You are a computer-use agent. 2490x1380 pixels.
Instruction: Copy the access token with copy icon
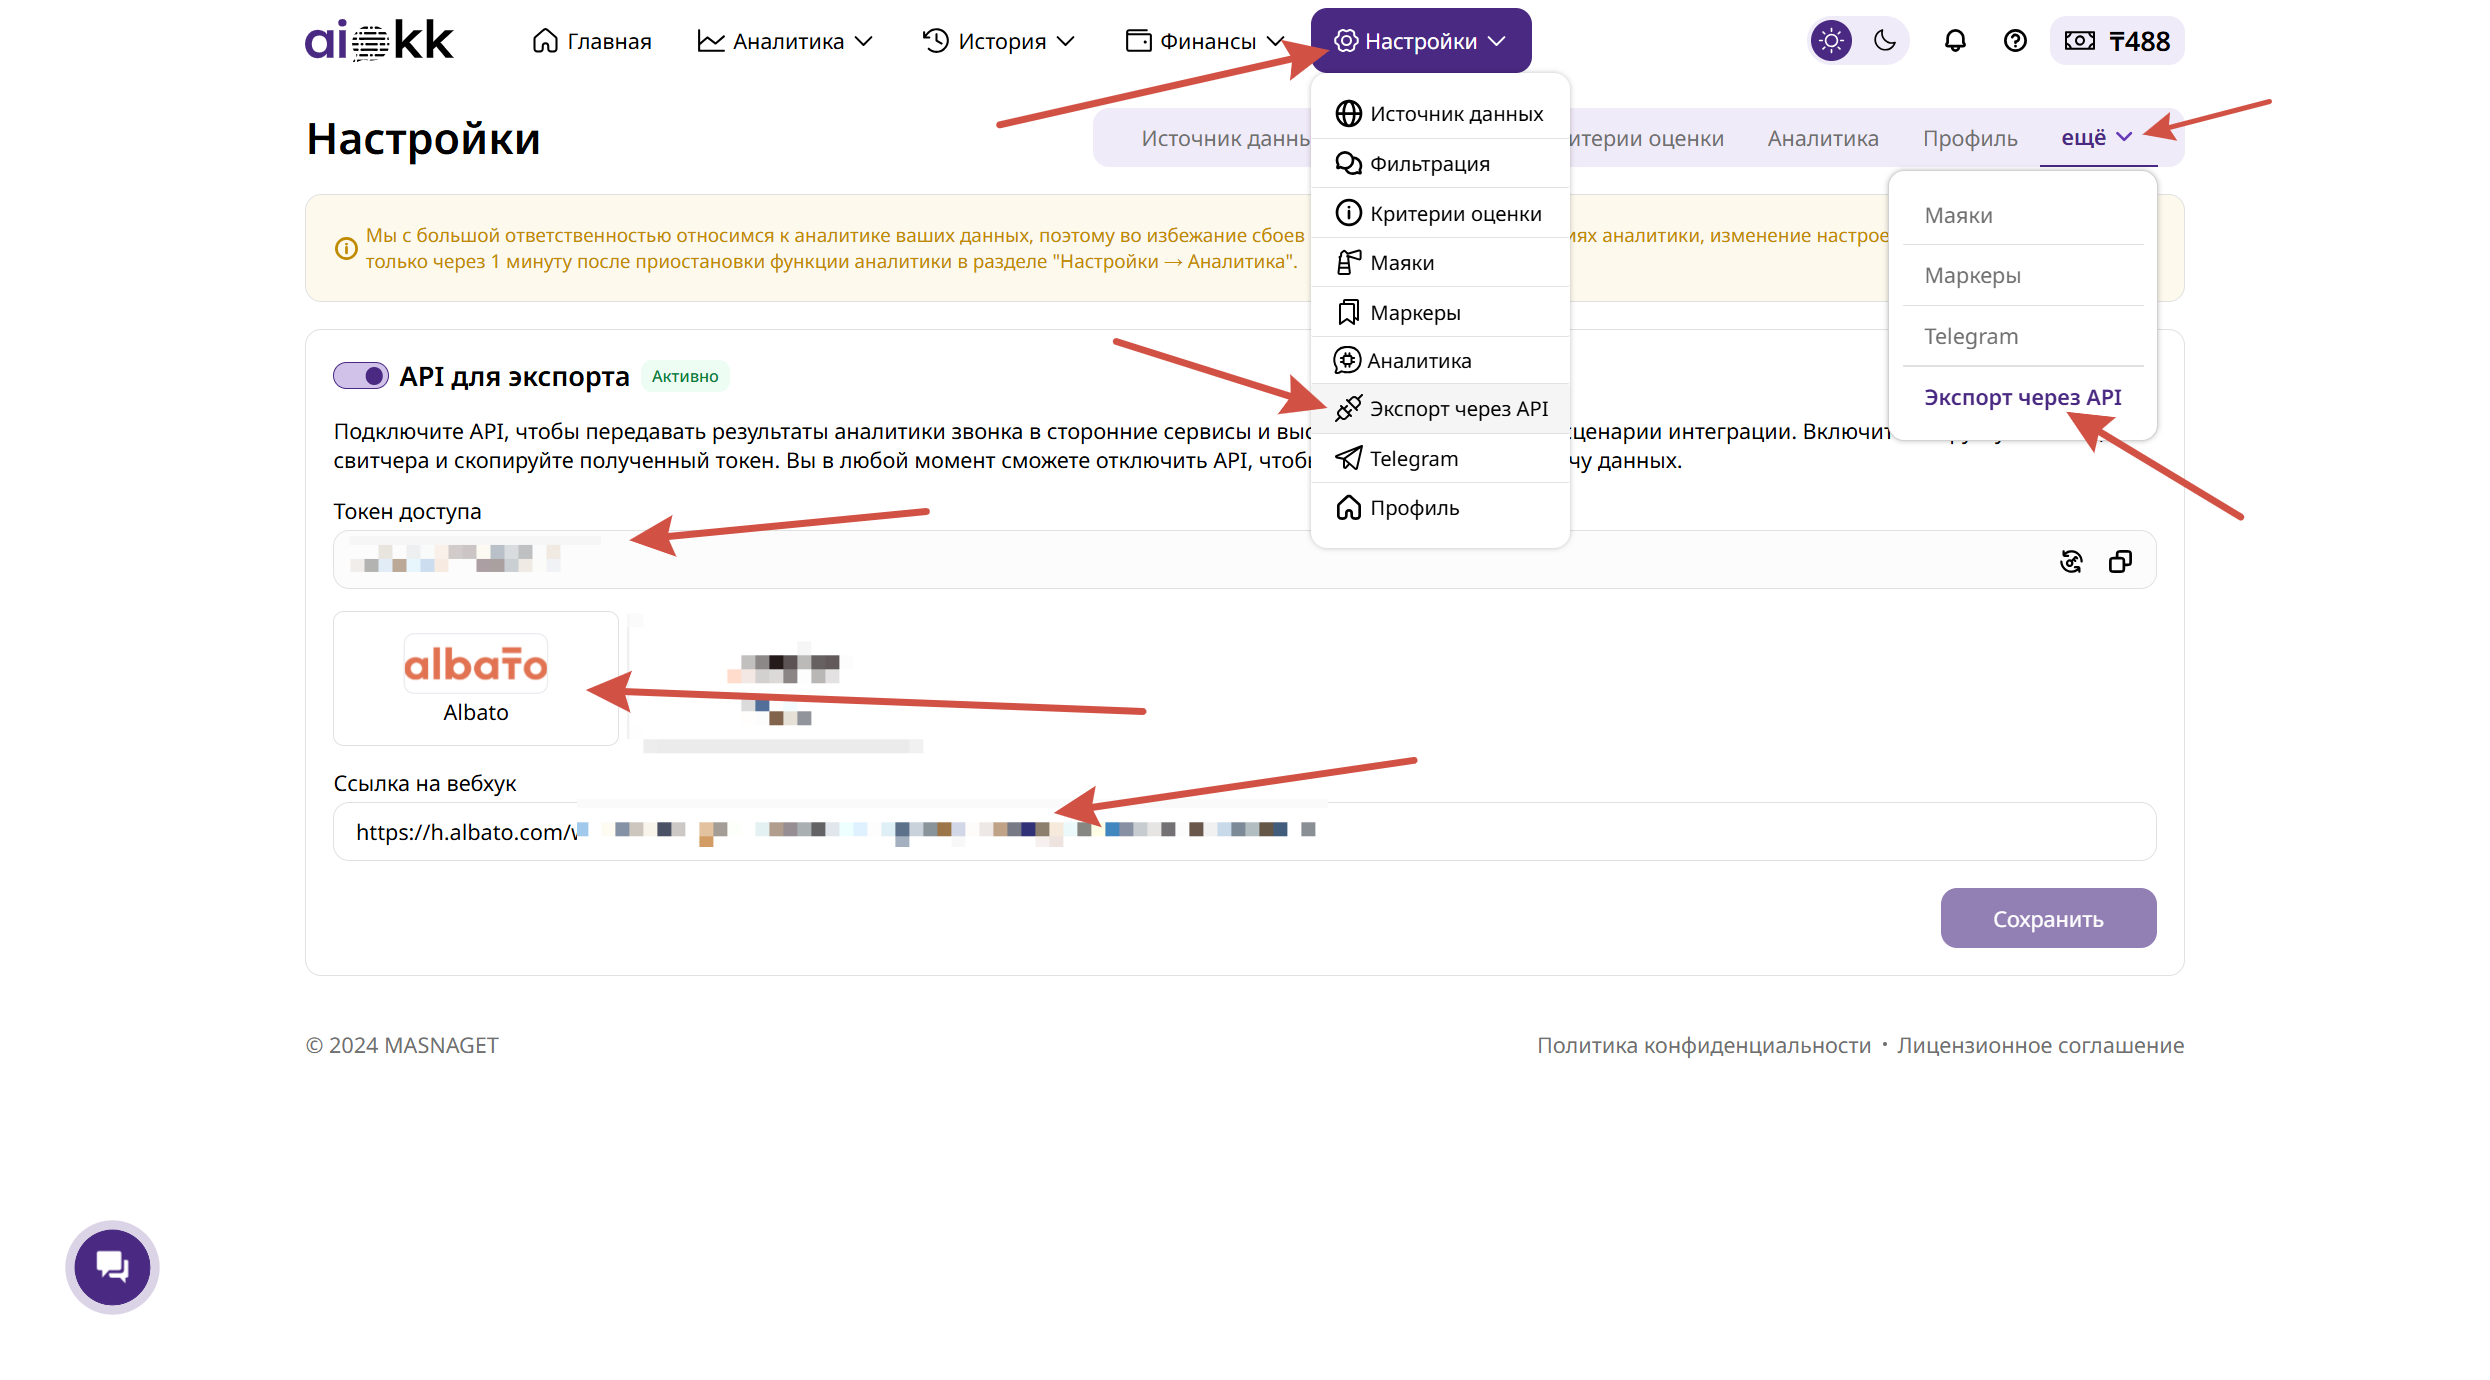click(2120, 561)
